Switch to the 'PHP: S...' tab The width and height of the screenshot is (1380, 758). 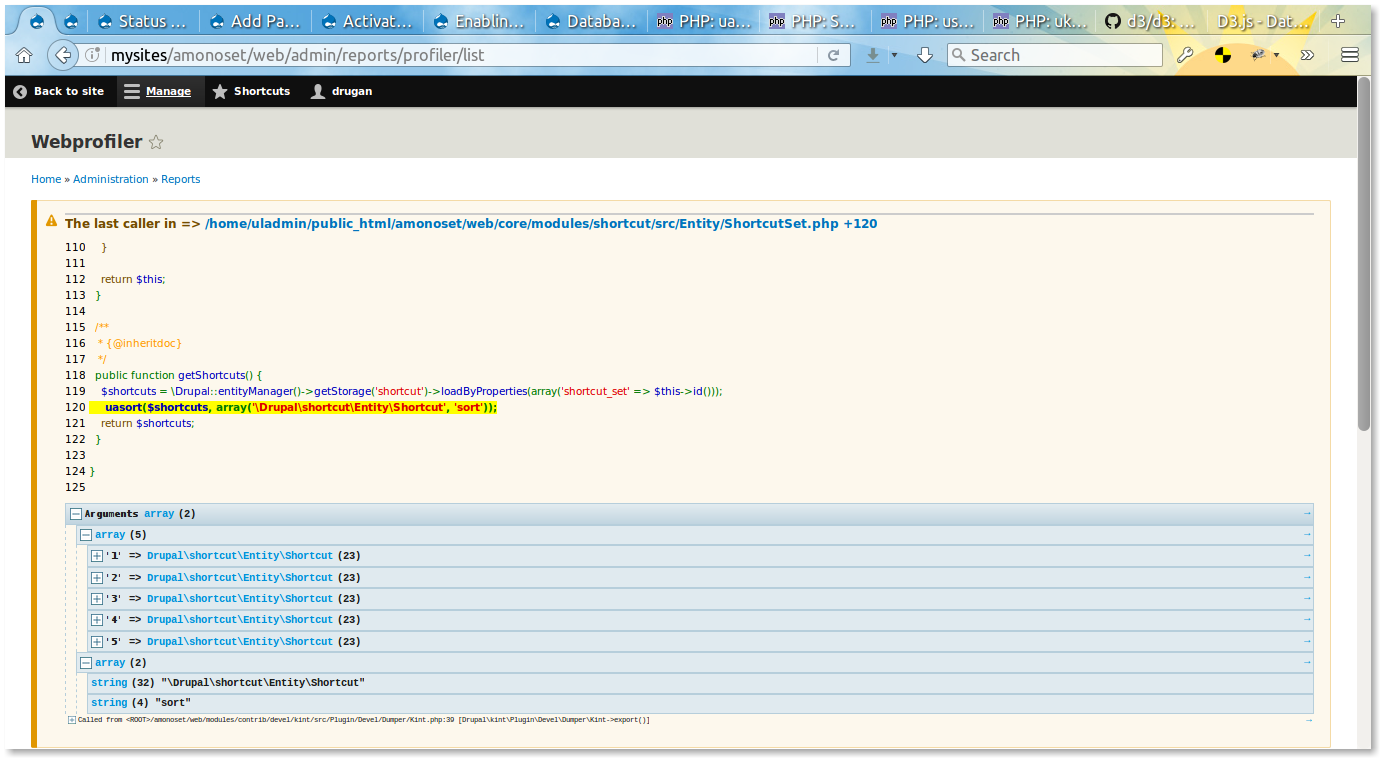[x=814, y=21]
